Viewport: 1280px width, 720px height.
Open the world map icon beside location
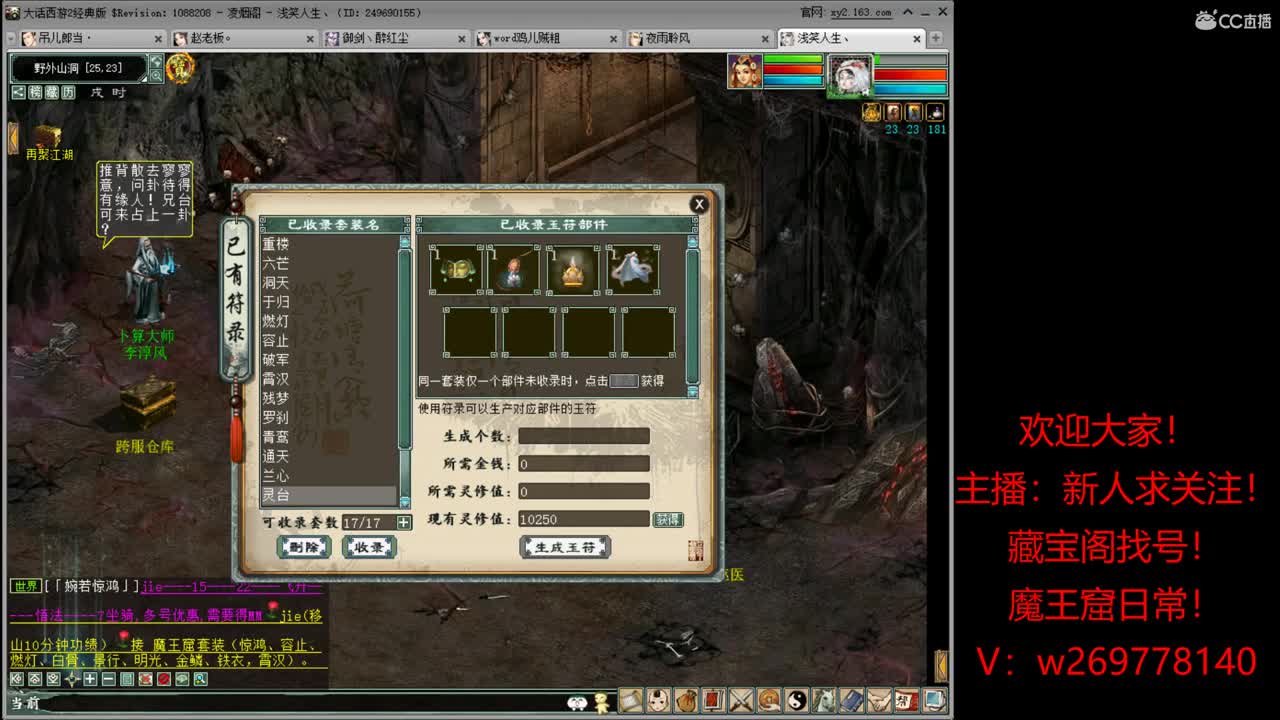[x=156, y=61]
